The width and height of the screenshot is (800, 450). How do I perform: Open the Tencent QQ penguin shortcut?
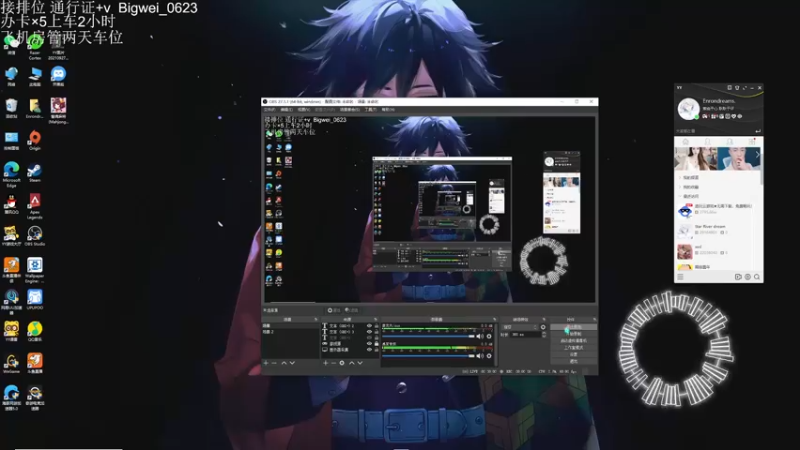11,204
